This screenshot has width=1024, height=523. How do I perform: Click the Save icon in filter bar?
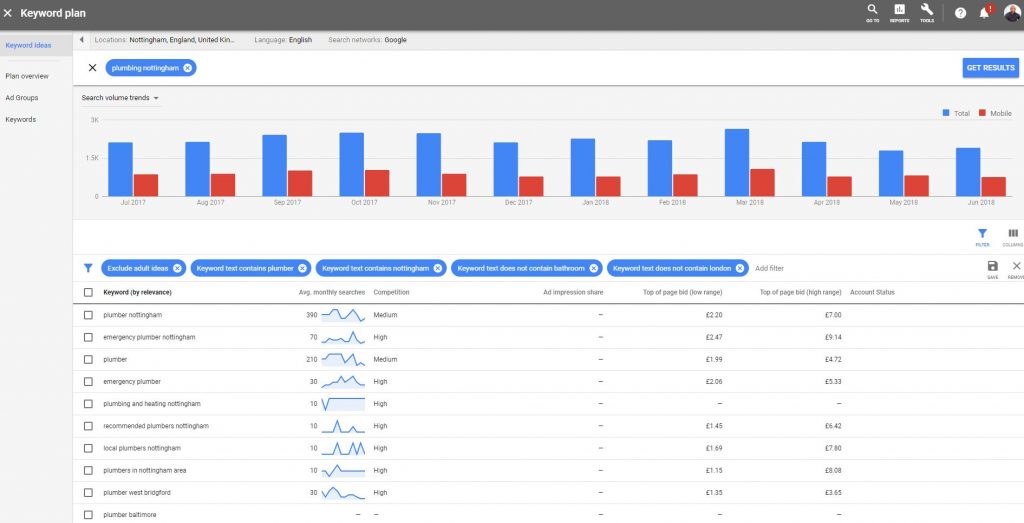pyautogui.click(x=992, y=268)
